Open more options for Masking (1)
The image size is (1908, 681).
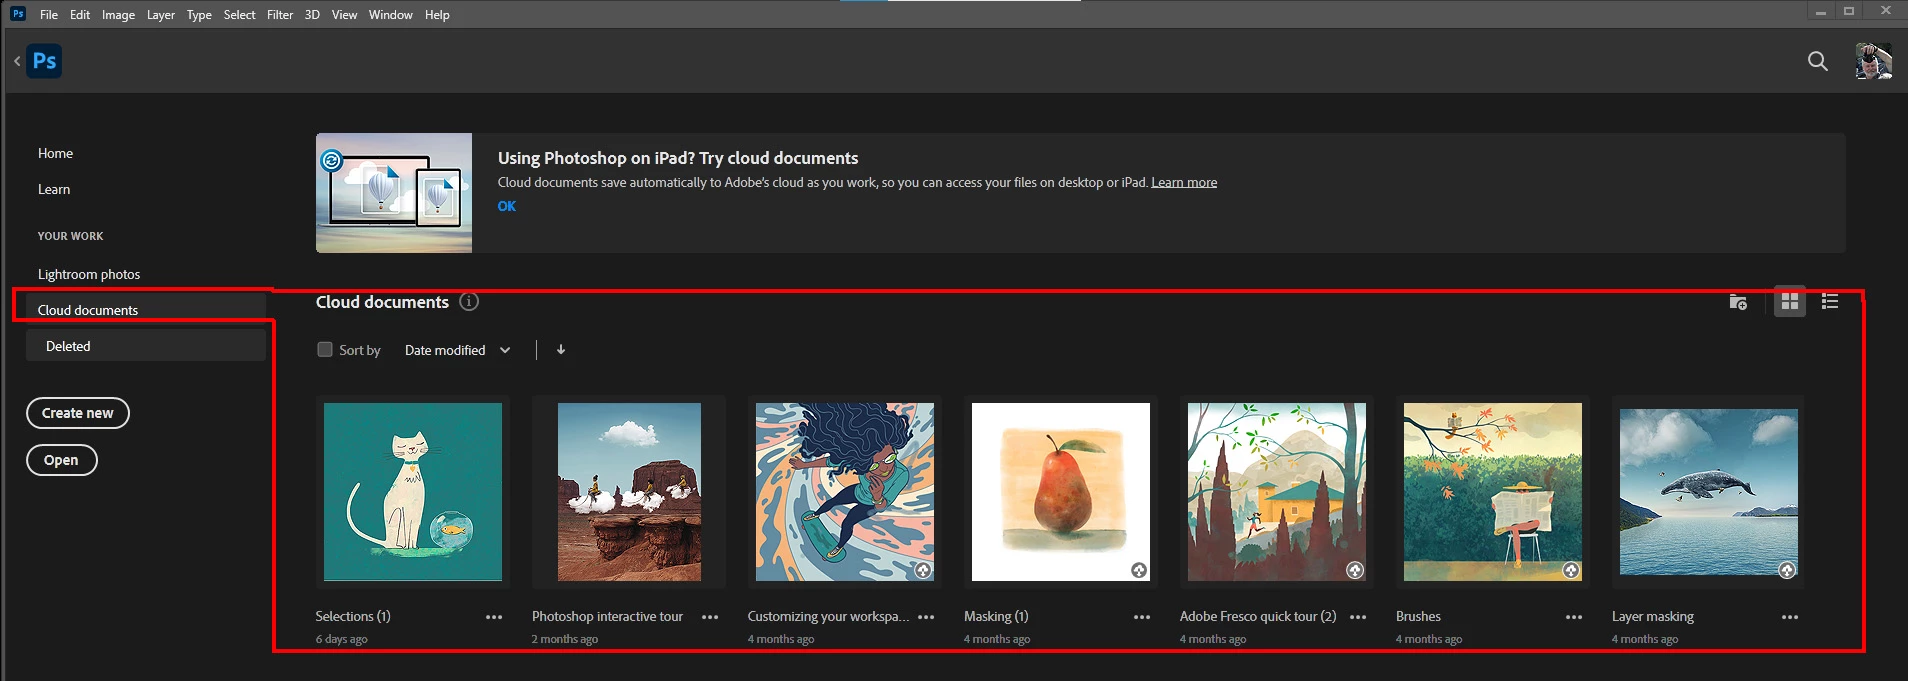pyautogui.click(x=1142, y=617)
